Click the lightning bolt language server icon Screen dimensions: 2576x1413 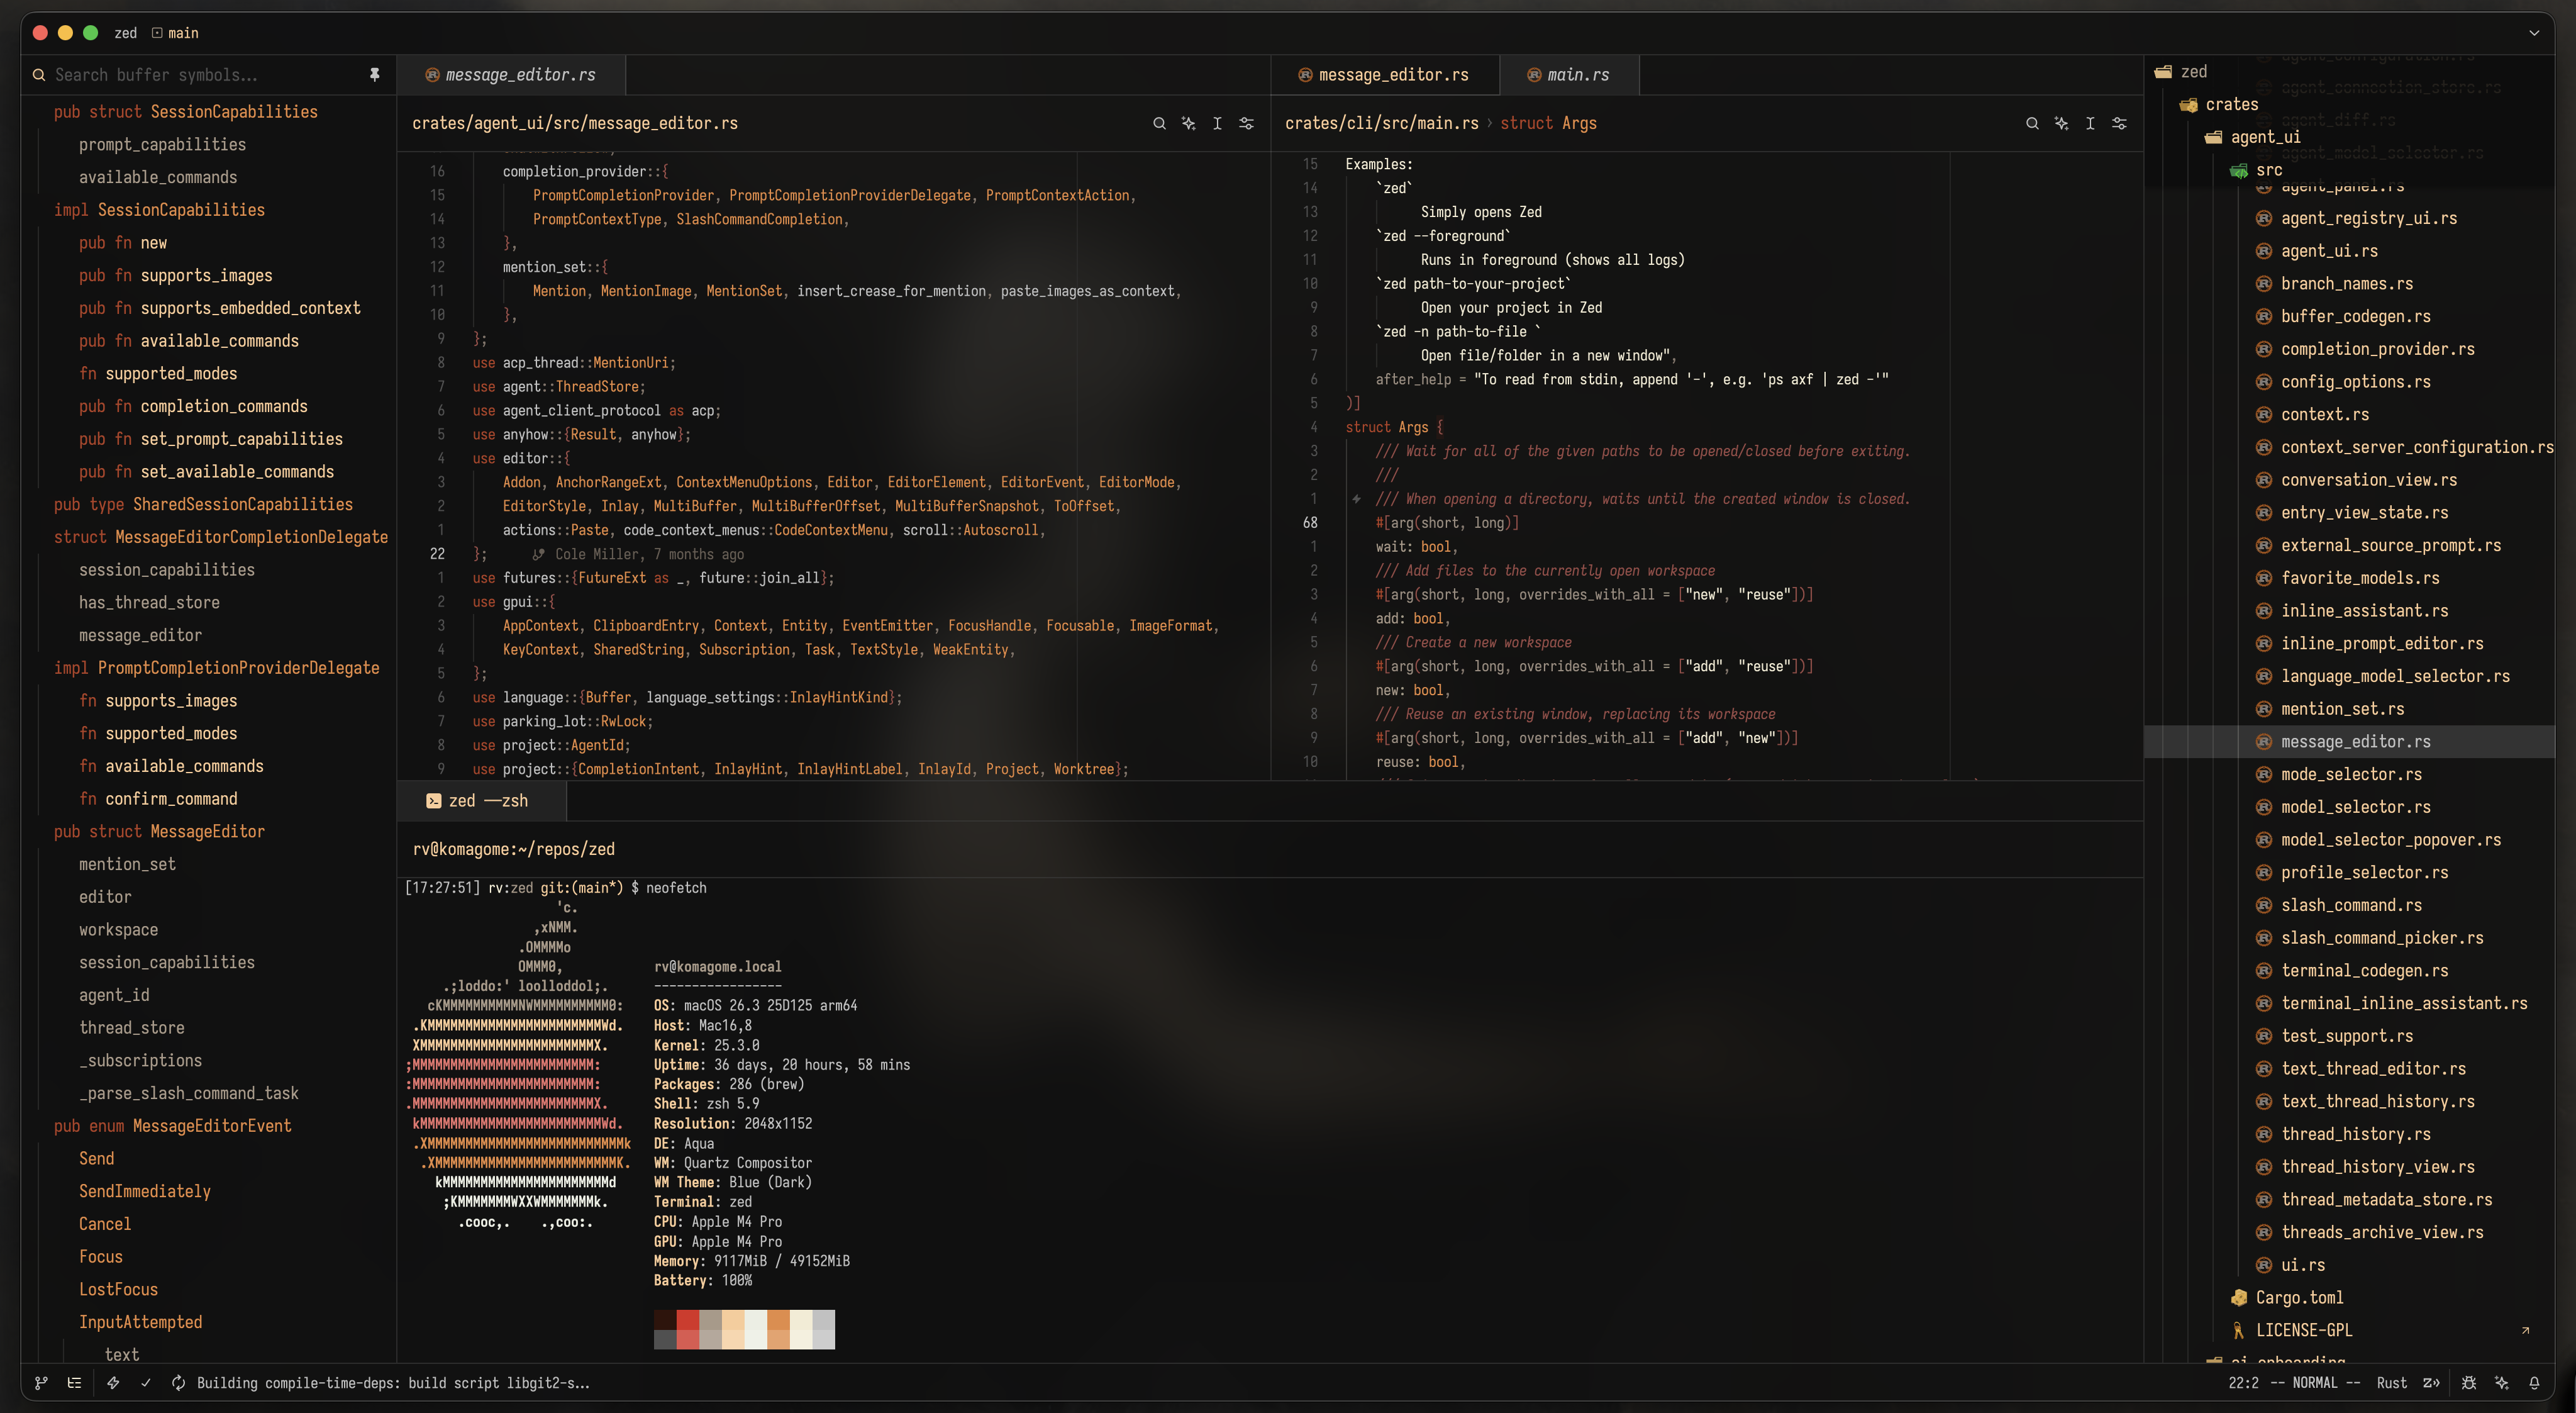coord(113,1383)
